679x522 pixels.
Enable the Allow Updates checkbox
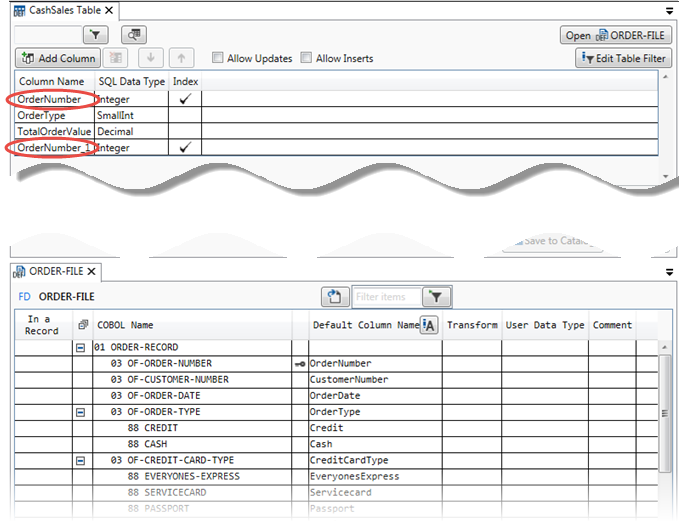pos(218,59)
